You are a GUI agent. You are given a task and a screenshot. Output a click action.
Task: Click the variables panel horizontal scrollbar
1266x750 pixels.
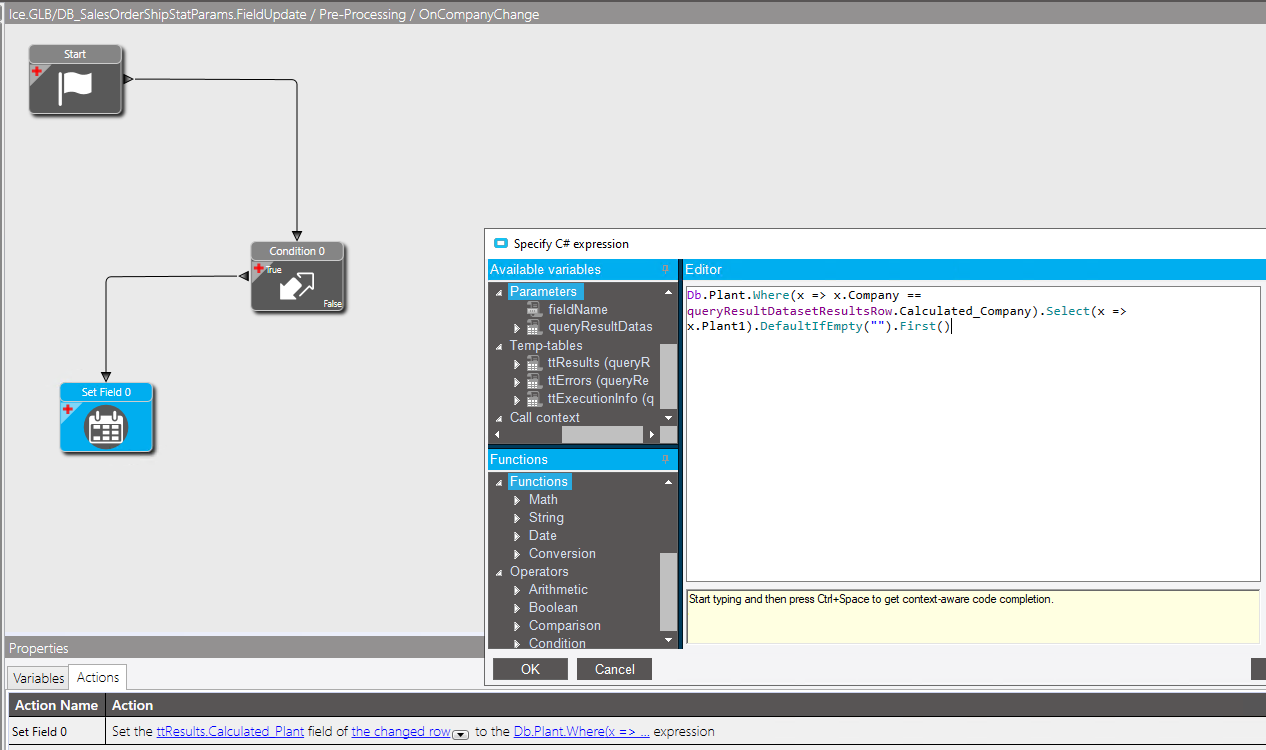point(602,435)
